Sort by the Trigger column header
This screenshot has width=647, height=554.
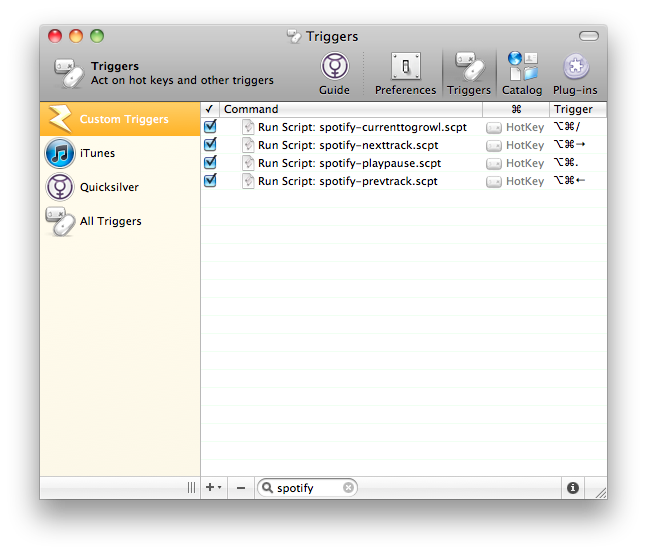click(578, 109)
